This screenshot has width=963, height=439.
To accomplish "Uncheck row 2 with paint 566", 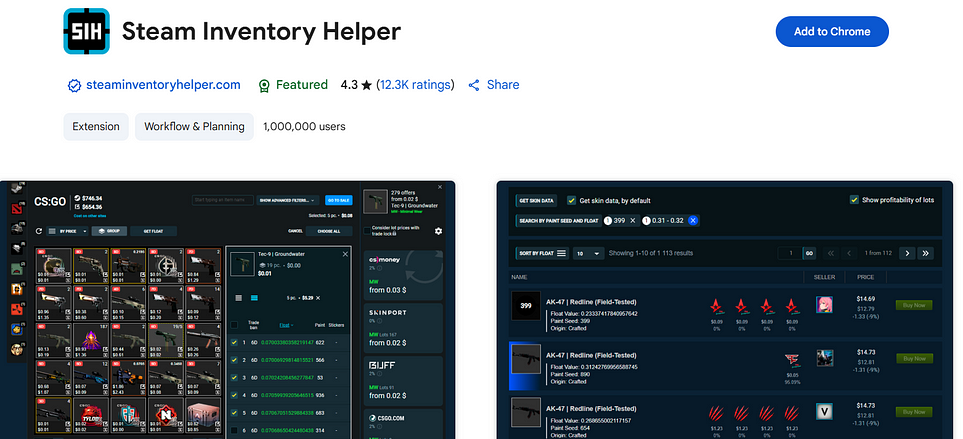I will 234,360.
